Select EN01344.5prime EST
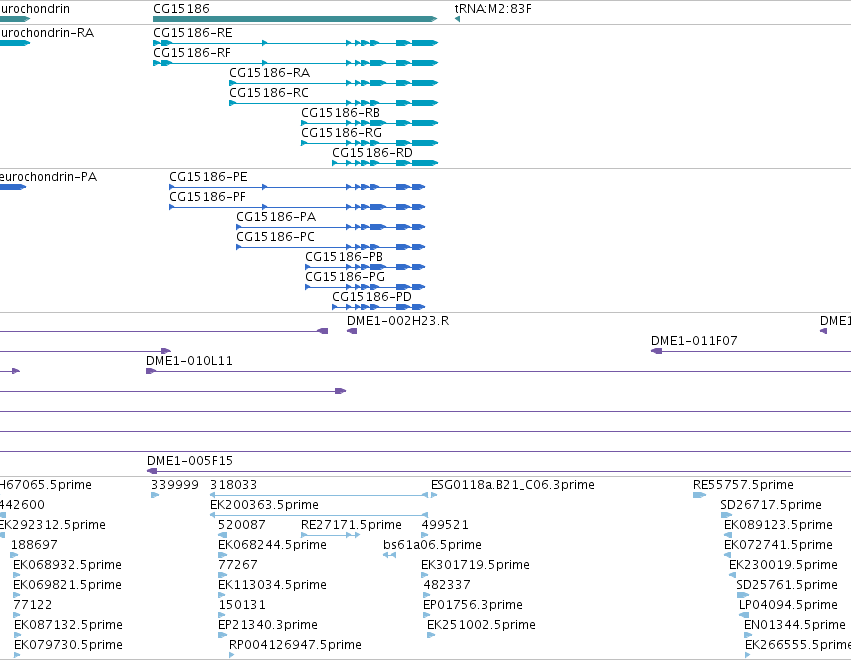The width and height of the screenshot is (851, 660). pos(795,626)
